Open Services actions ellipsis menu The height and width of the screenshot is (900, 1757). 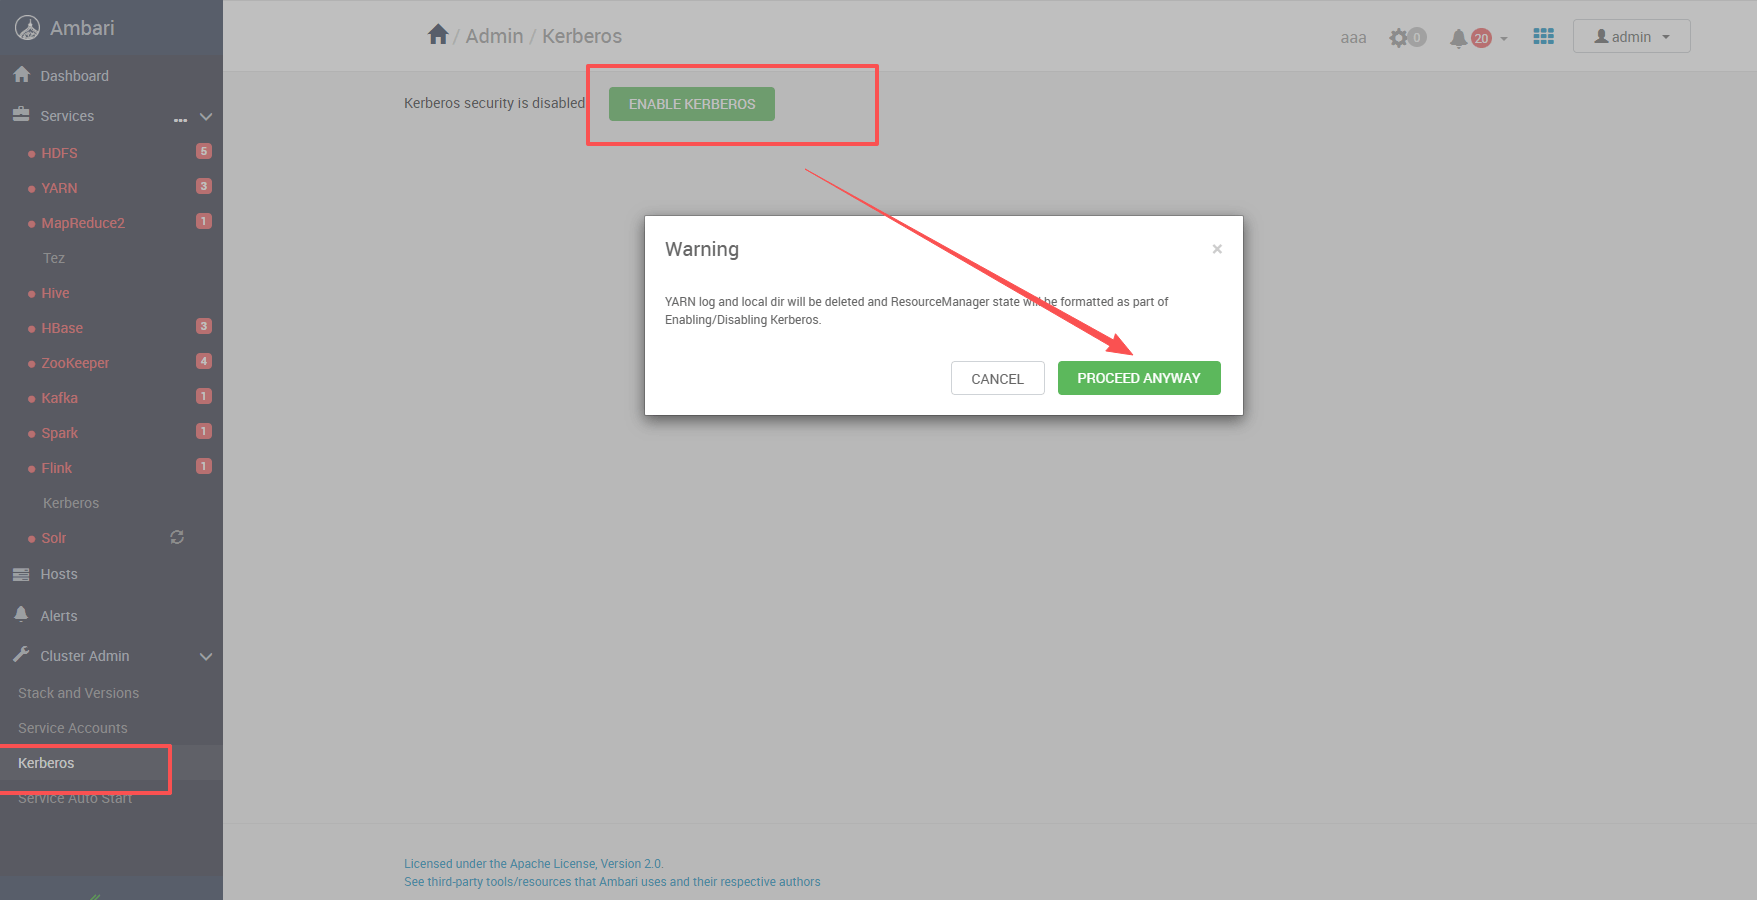(x=180, y=120)
